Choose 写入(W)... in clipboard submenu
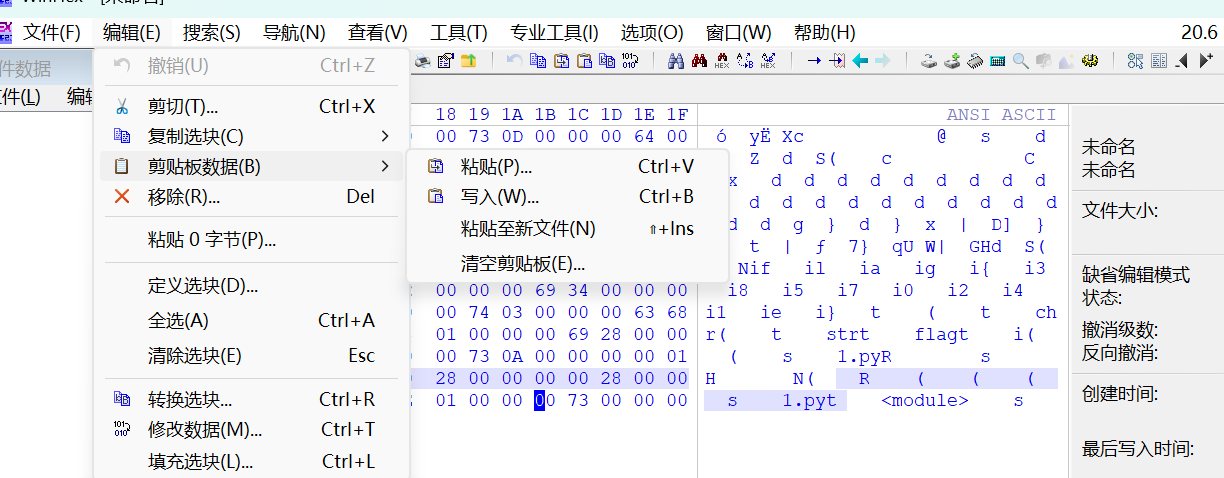1224x478 pixels. 567,197
